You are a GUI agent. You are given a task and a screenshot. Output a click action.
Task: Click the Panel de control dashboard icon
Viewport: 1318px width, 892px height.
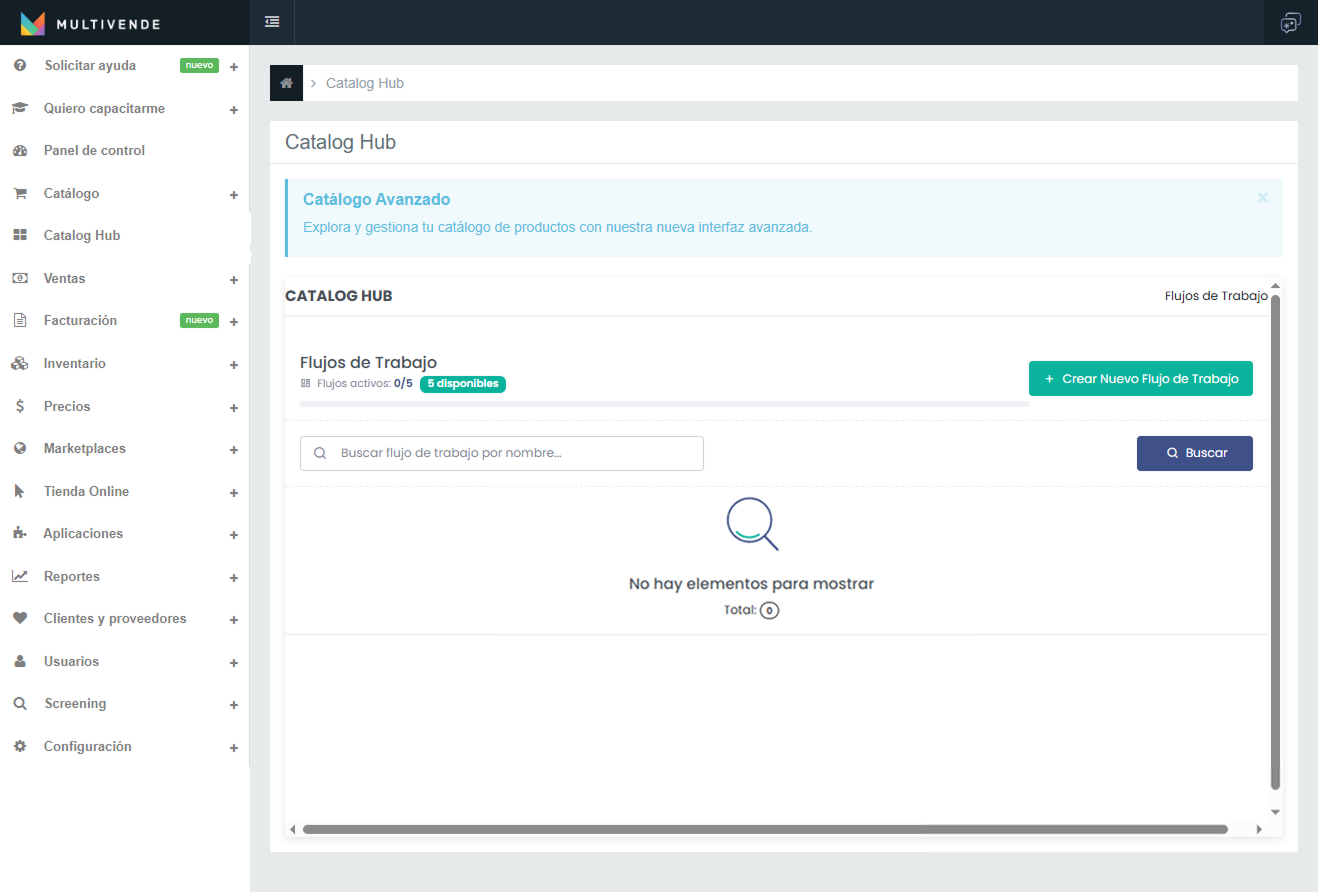click(20, 151)
